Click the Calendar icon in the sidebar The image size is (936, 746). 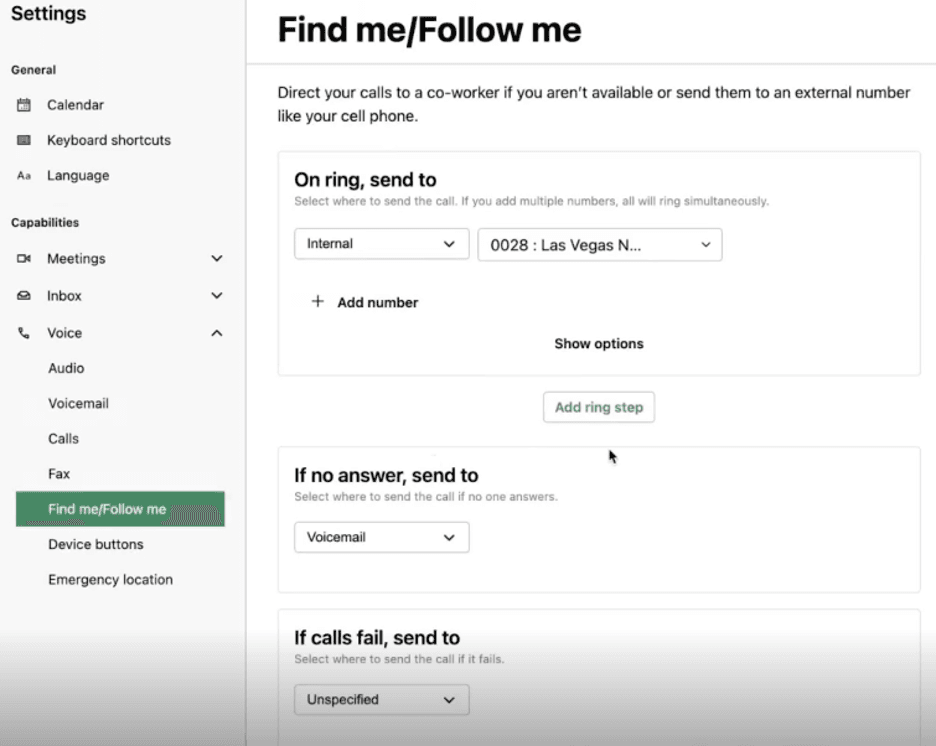point(25,104)
